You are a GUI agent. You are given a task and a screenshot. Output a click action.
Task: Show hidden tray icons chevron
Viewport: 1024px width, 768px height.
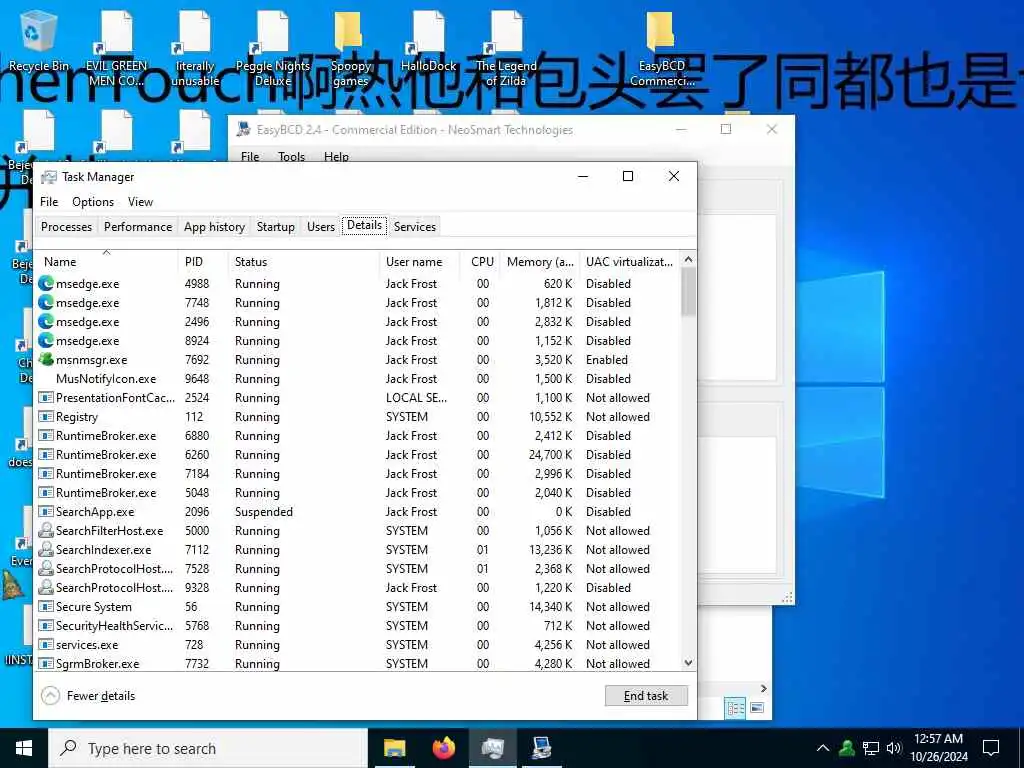click(823, 748)
